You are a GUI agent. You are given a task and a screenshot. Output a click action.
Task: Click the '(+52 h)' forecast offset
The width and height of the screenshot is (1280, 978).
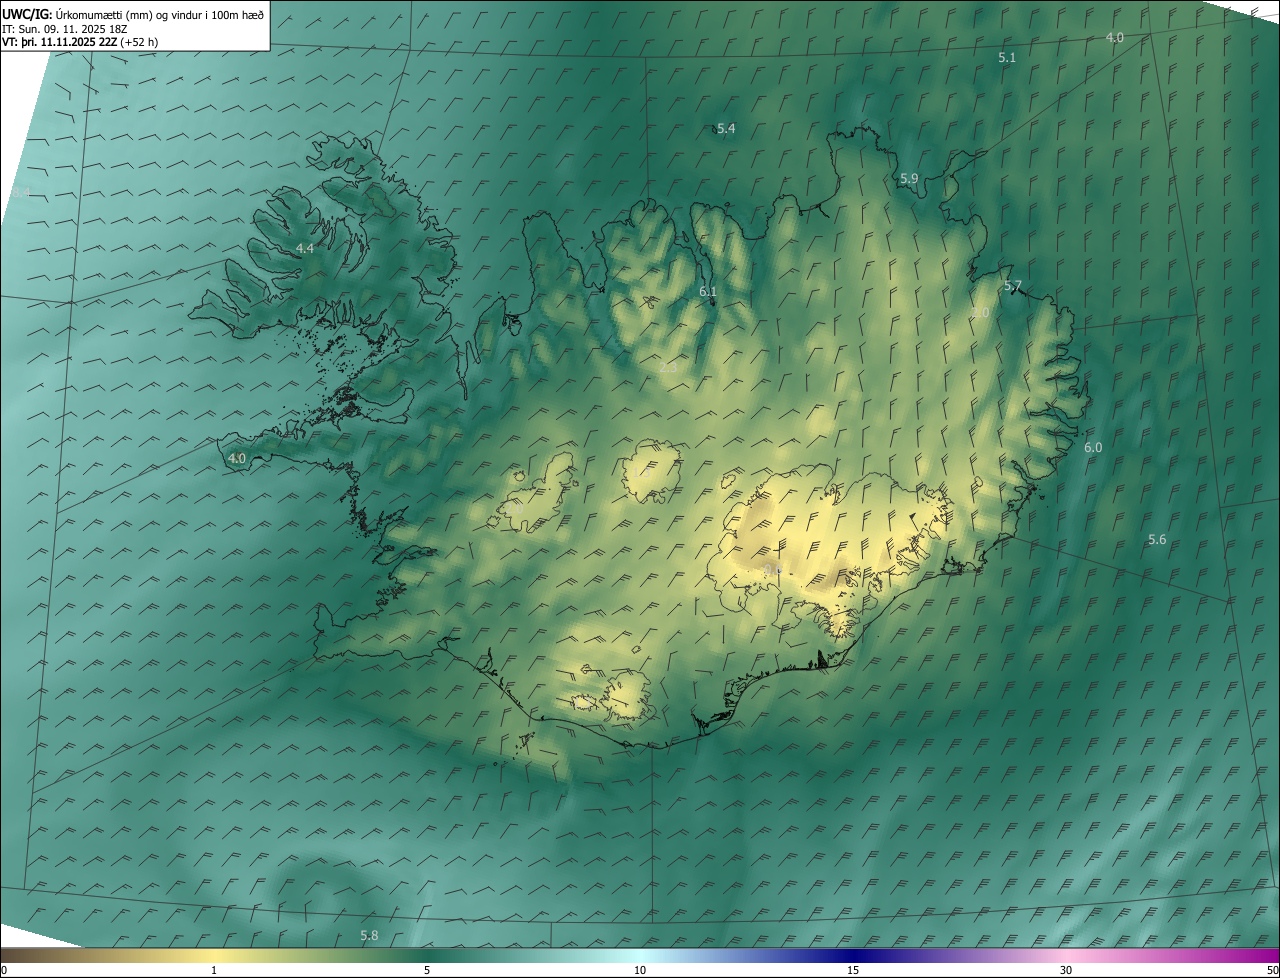click(x=139, y=42)
